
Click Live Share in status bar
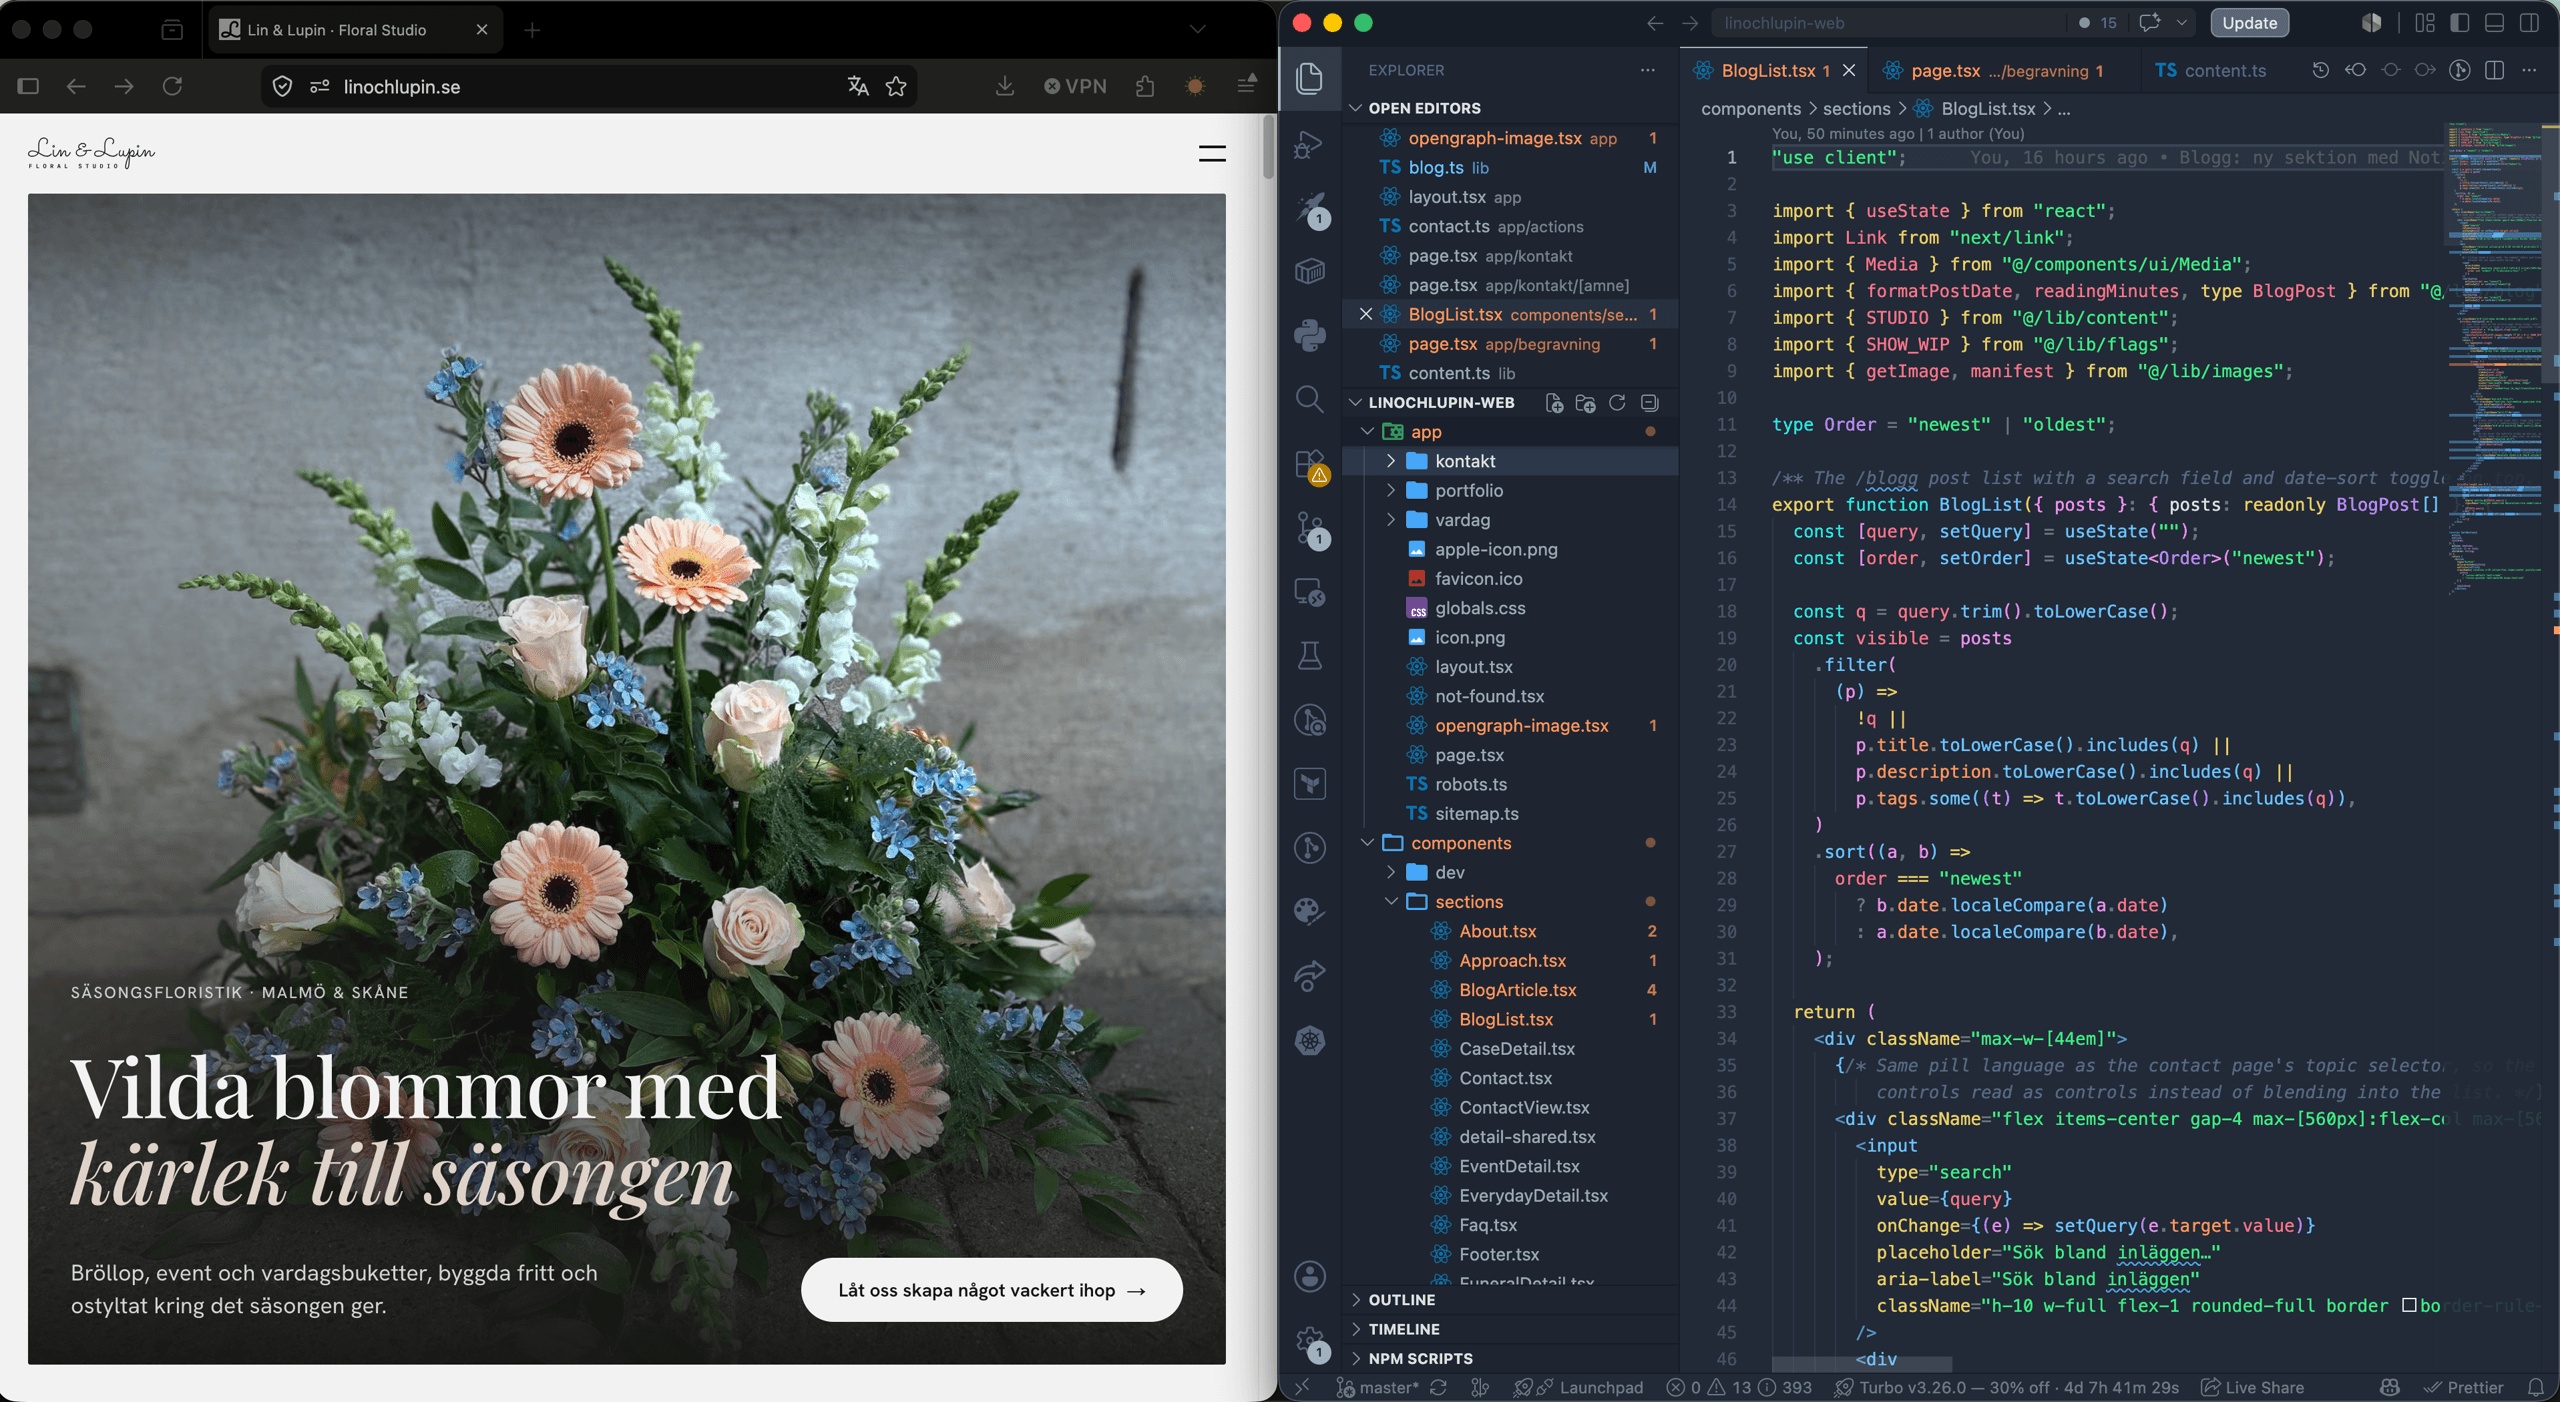pyautogui.click(x=2252, y=1387)
